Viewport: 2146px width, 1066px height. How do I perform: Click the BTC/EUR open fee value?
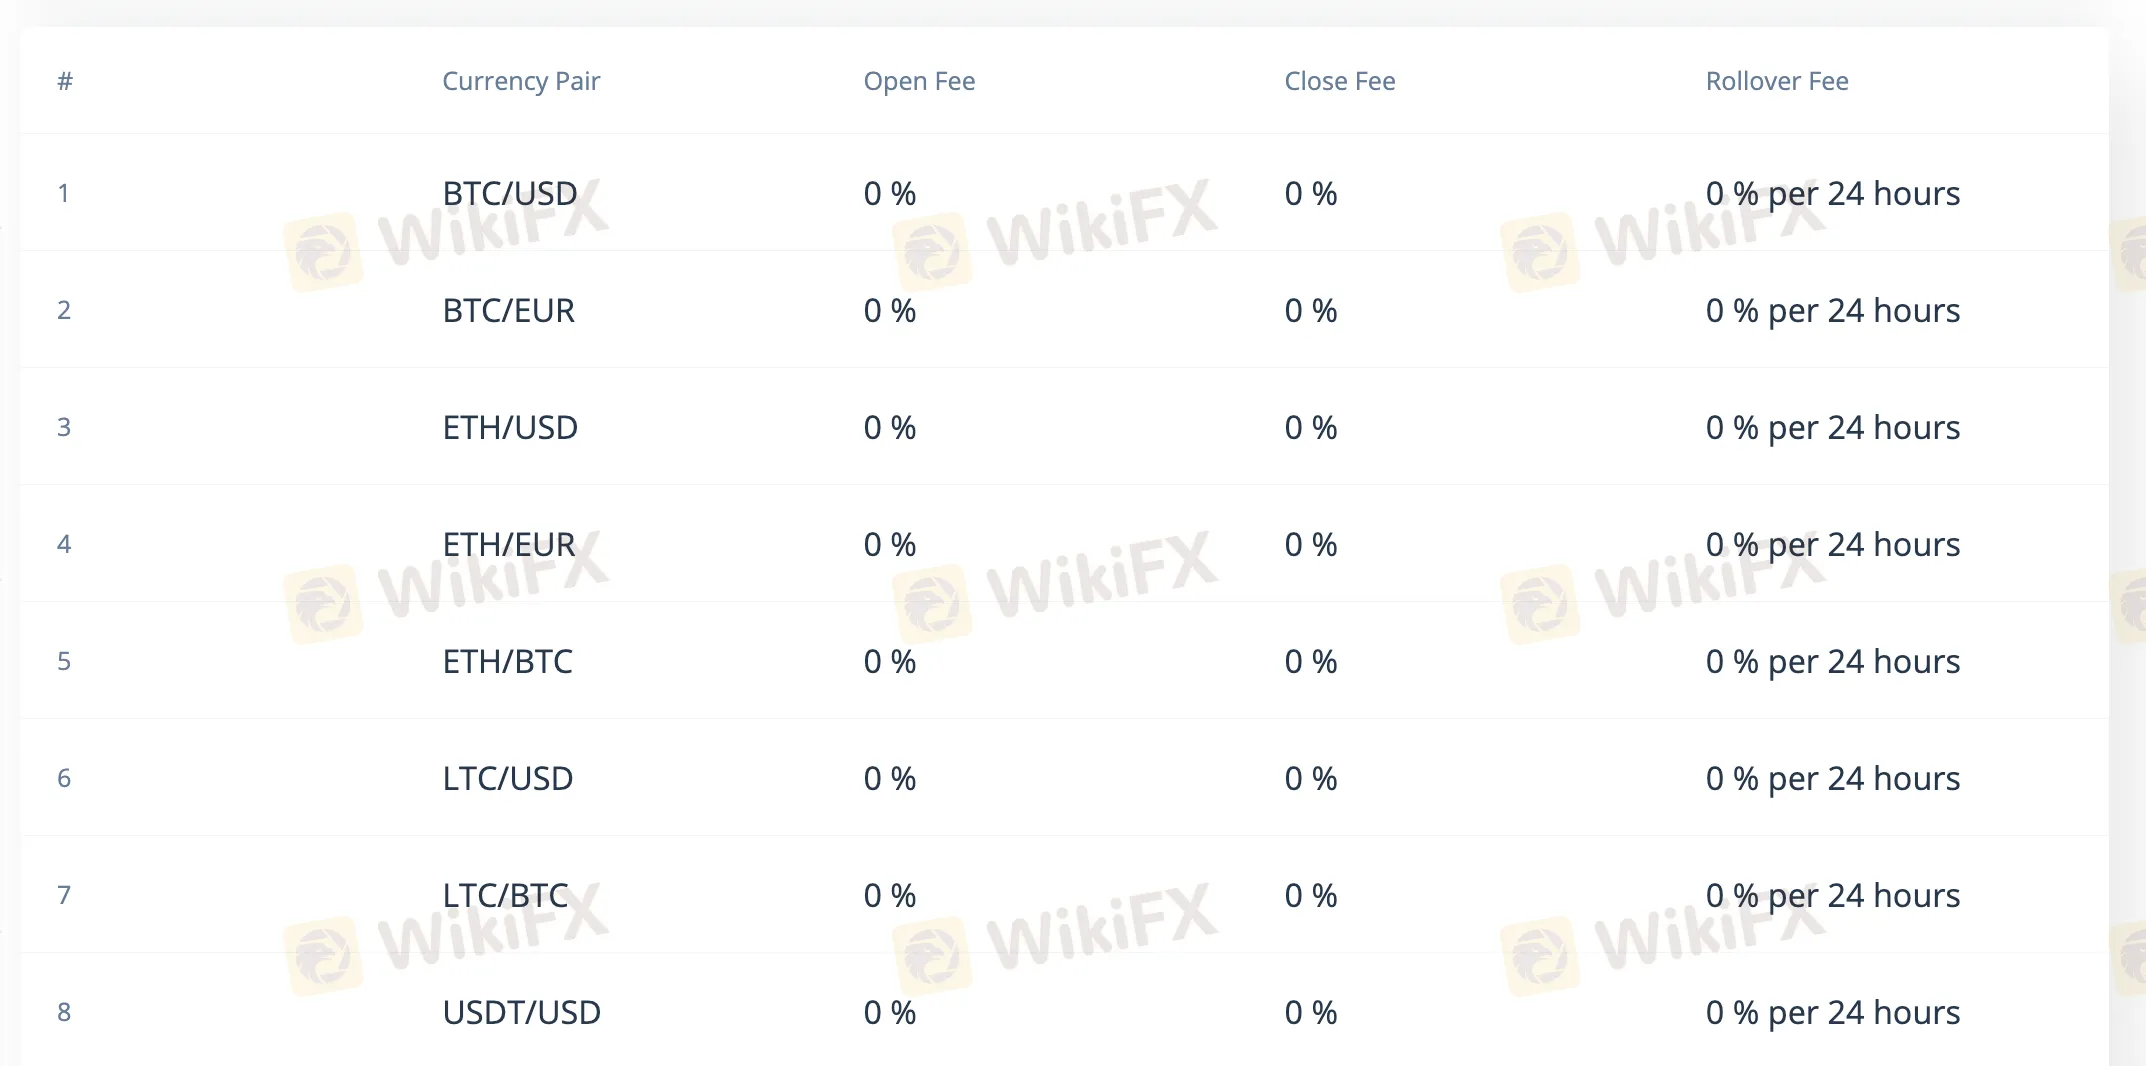coord(890,310)
